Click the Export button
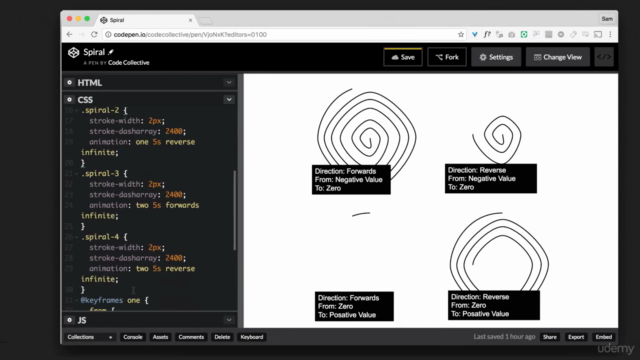Image resolution: width=640 pixels, height=360 pixels. [576, 337]
